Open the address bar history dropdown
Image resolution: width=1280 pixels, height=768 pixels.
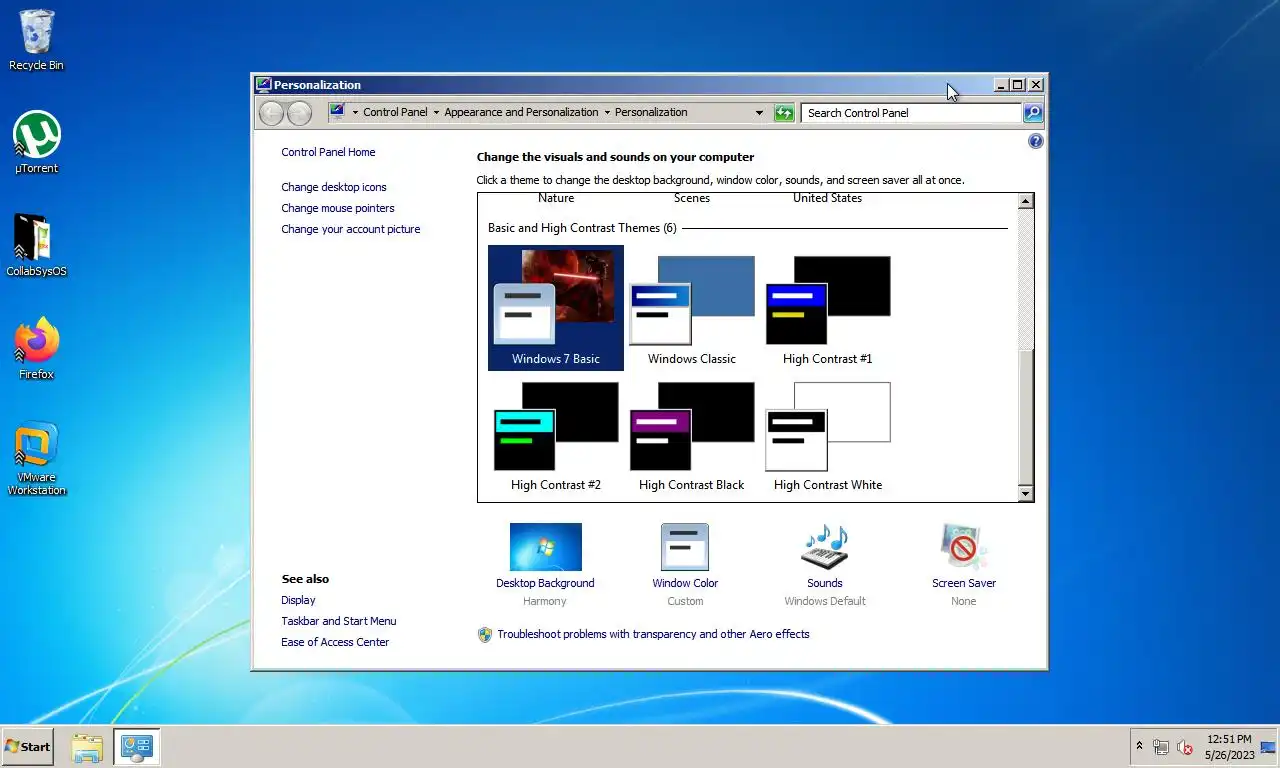[x=759, y=113]
